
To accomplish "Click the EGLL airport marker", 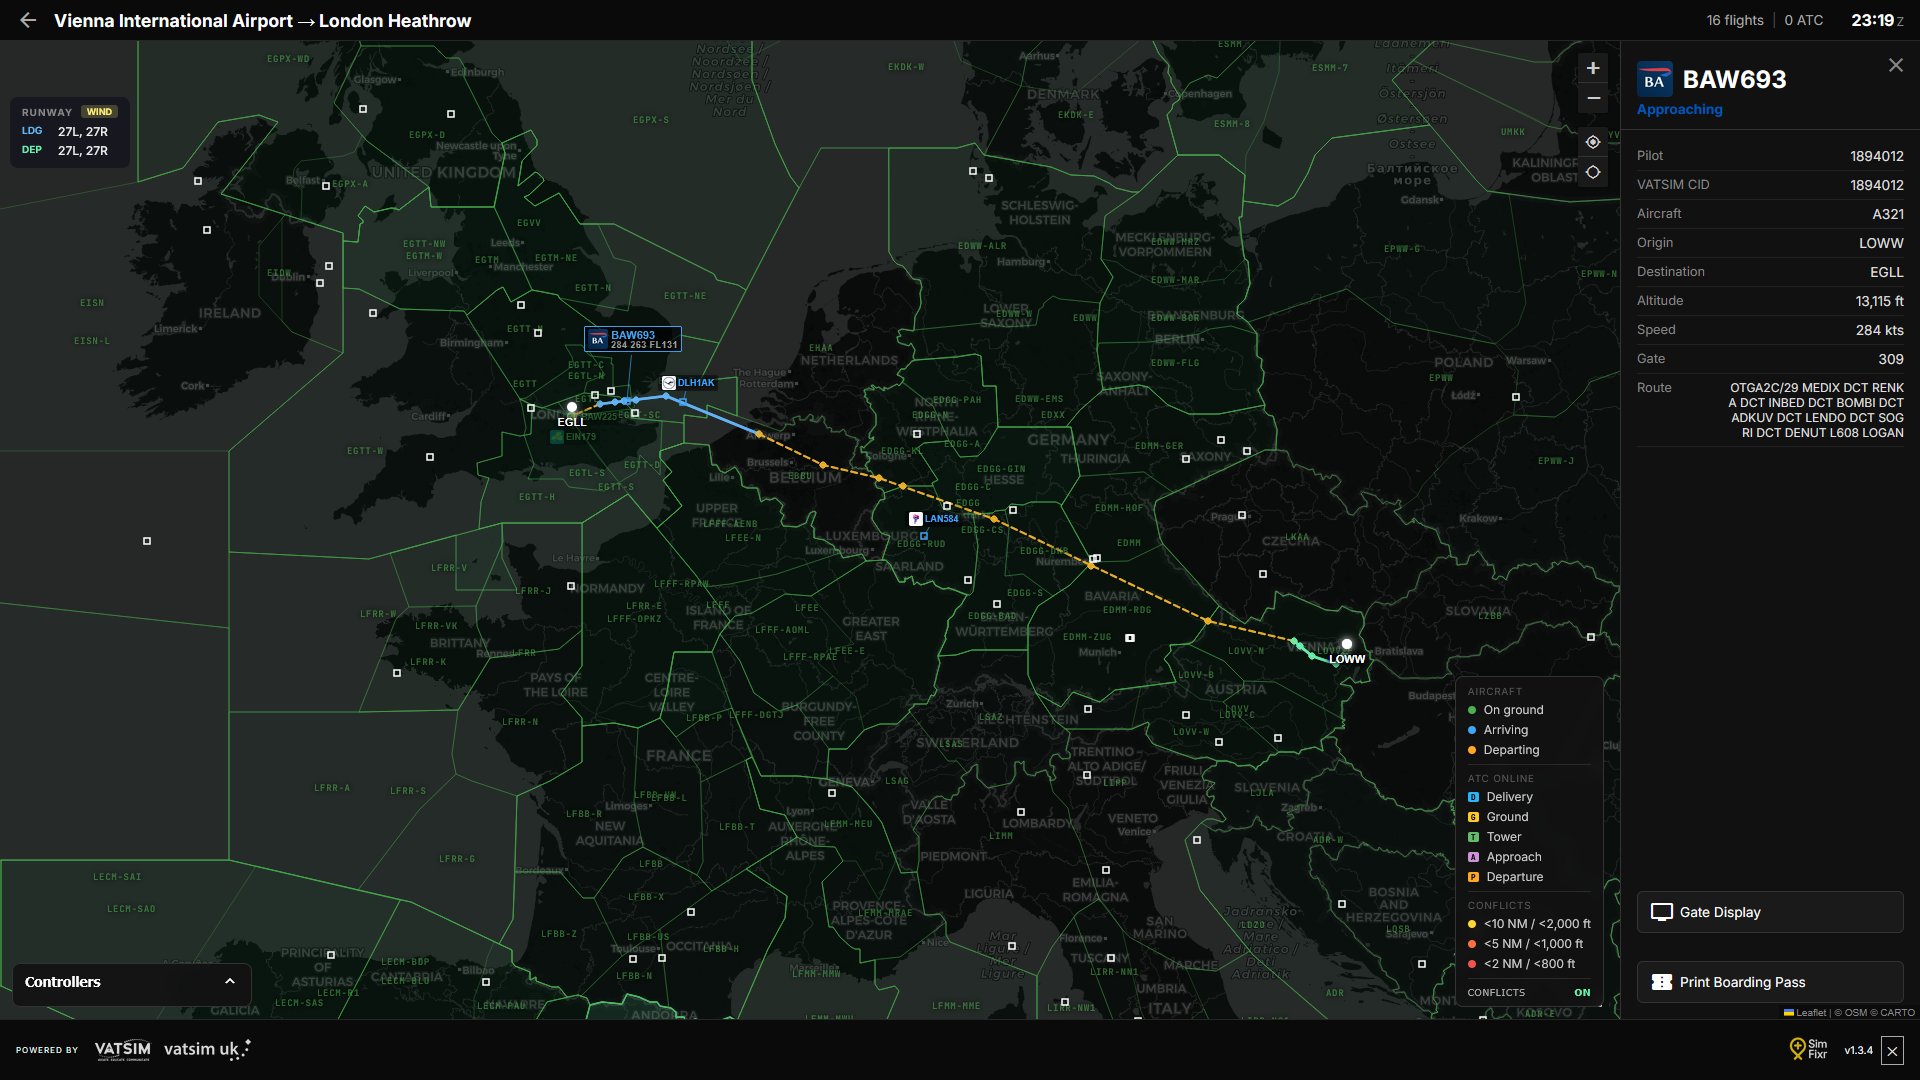I will tap(572, 407).
